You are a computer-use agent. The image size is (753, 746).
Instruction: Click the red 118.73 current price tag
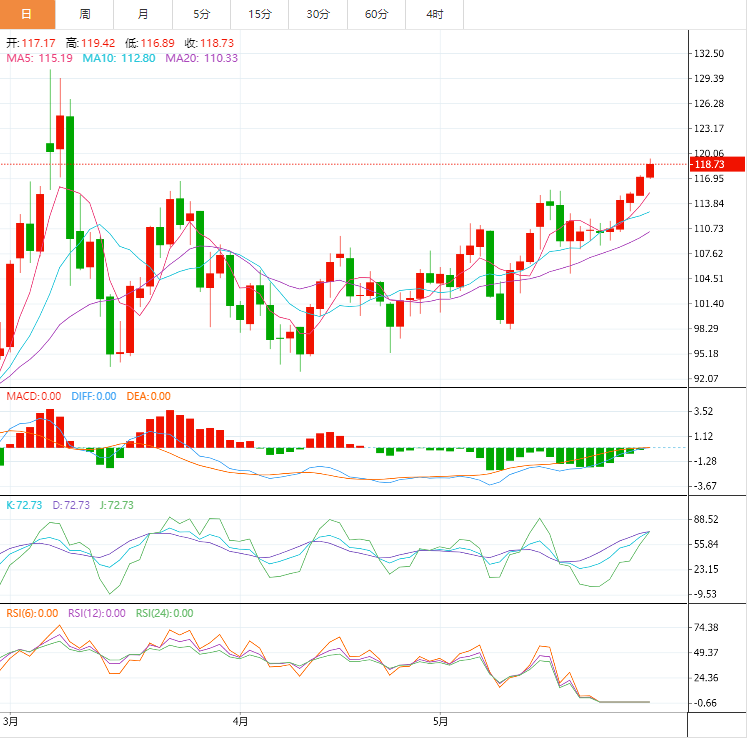pyautogui.click(x=717, y=164)
